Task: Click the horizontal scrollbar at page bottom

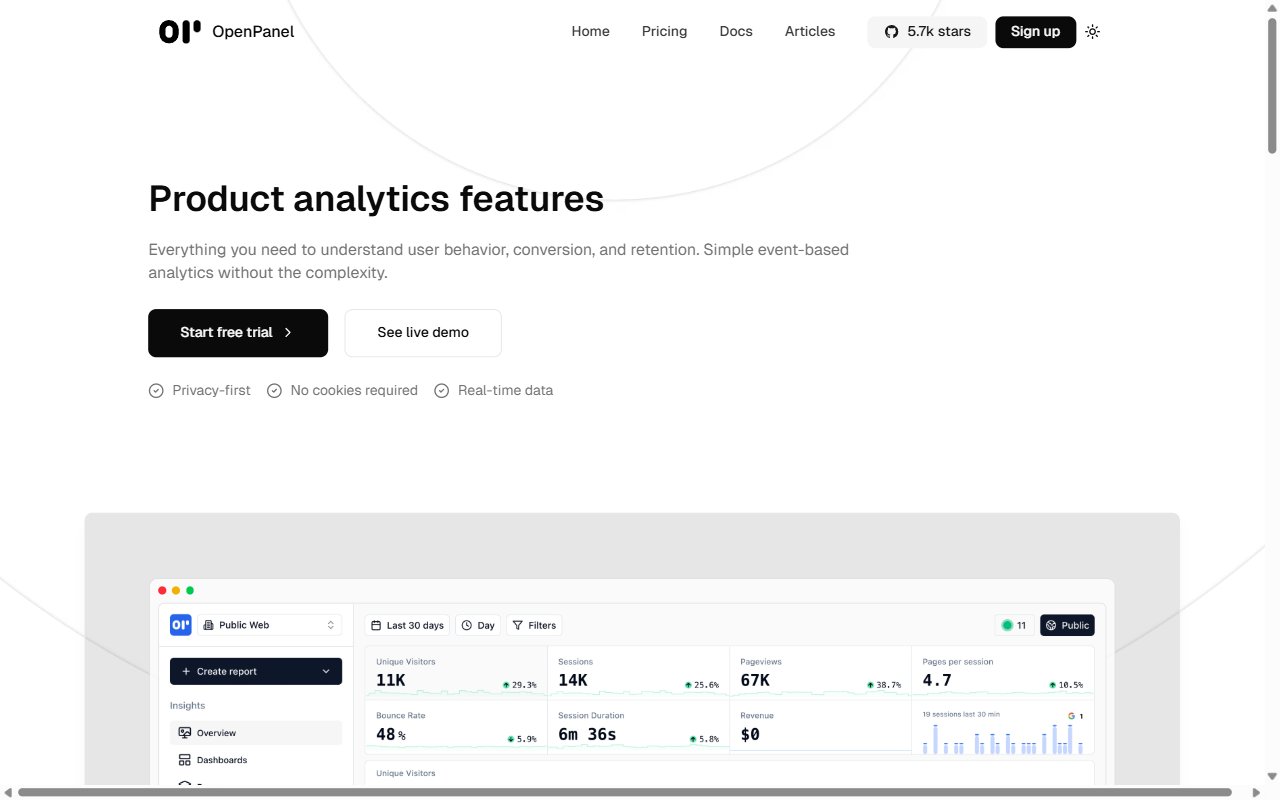Action: click(626, 793)
